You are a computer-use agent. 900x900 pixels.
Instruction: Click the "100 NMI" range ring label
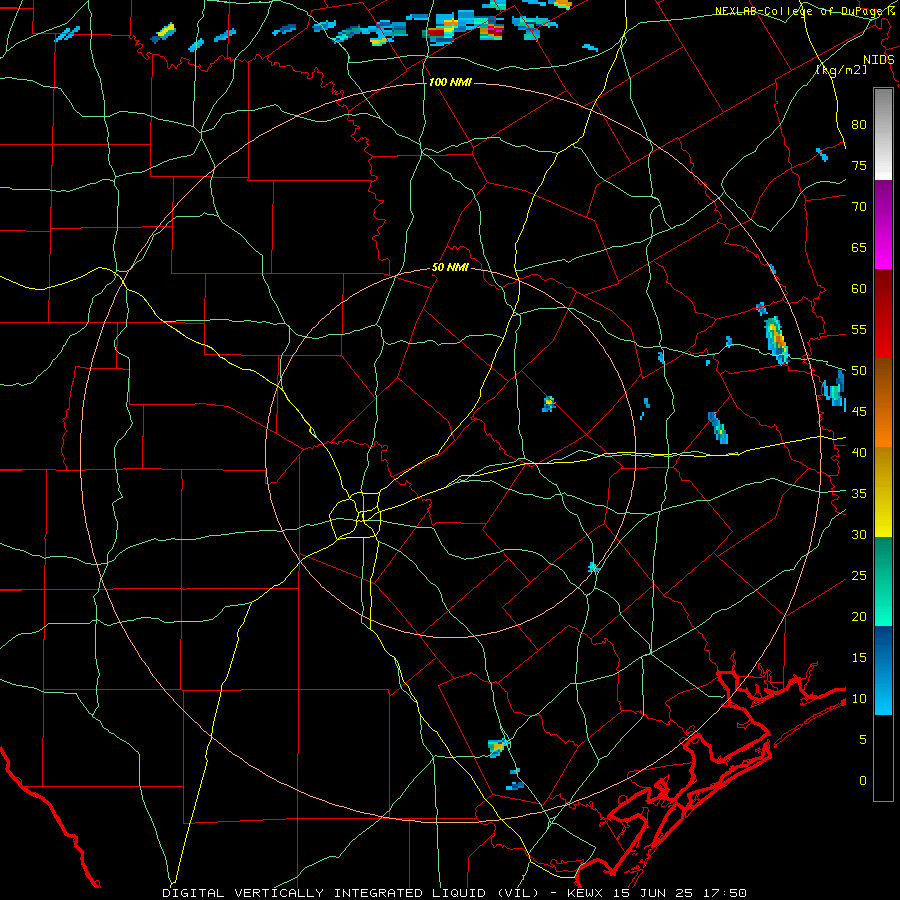tap(450, 82)
